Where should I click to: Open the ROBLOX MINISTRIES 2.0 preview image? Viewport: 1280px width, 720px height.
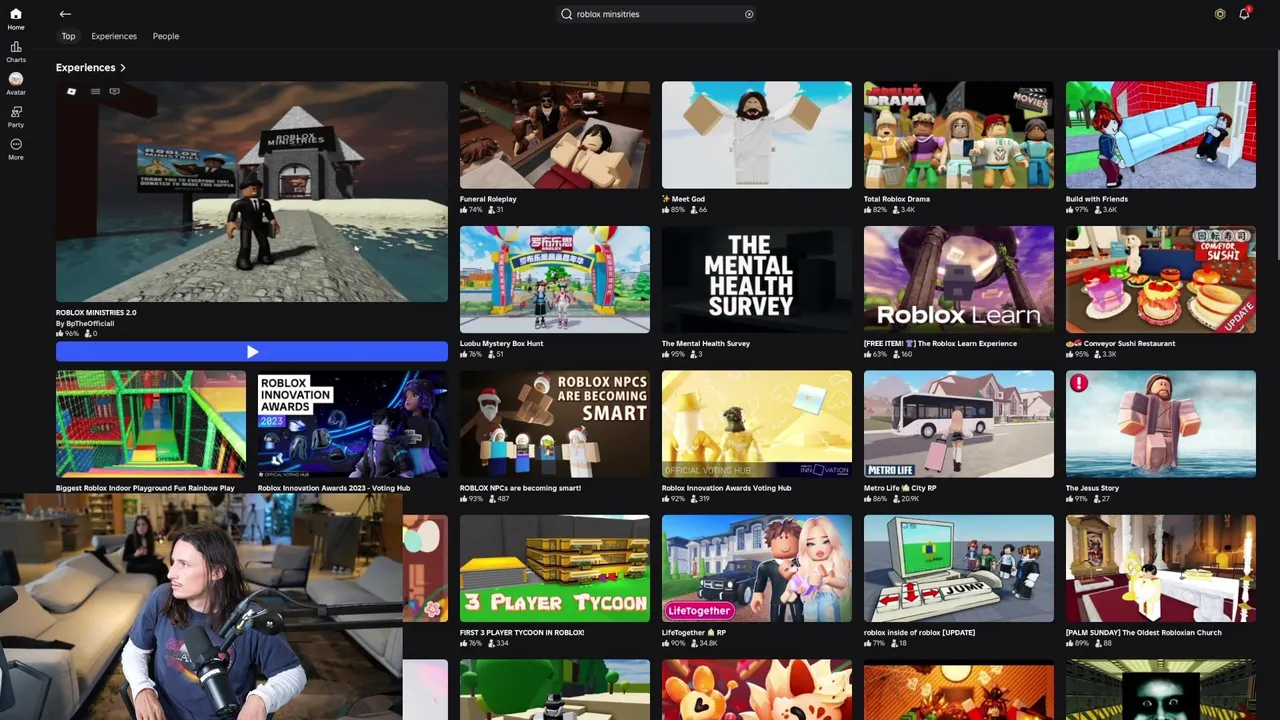(x=252, y=192)
